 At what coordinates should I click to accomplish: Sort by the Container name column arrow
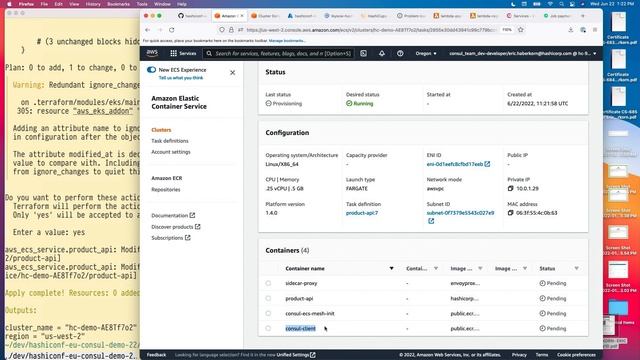(391, 269)
